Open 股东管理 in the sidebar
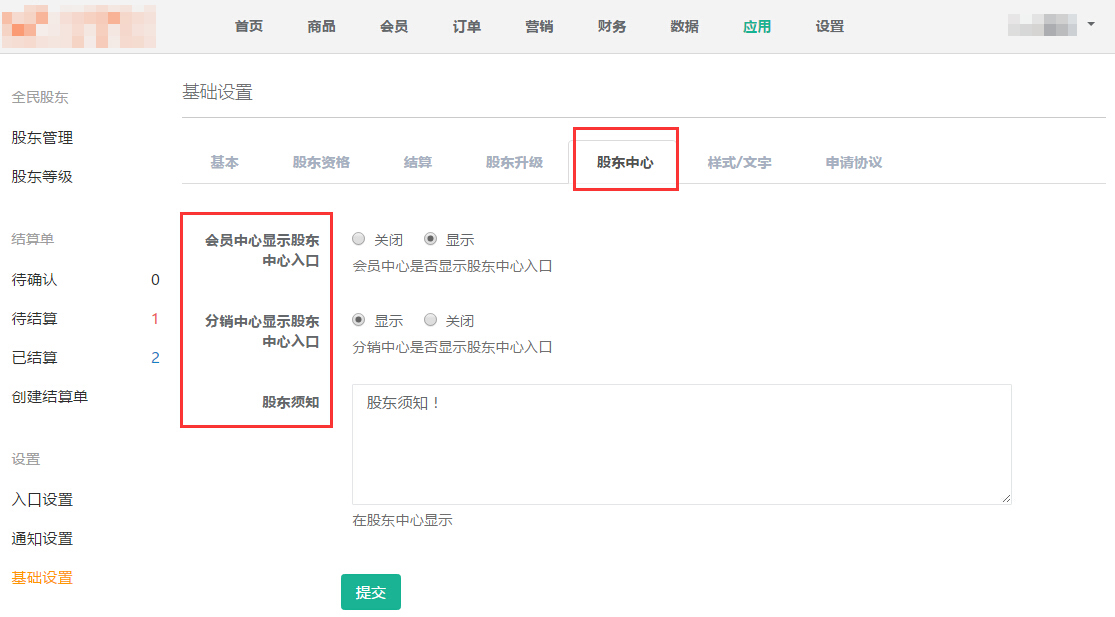The height and width of the screenshot is (617, 1115). pyautogui.click(x=42, y=138)
